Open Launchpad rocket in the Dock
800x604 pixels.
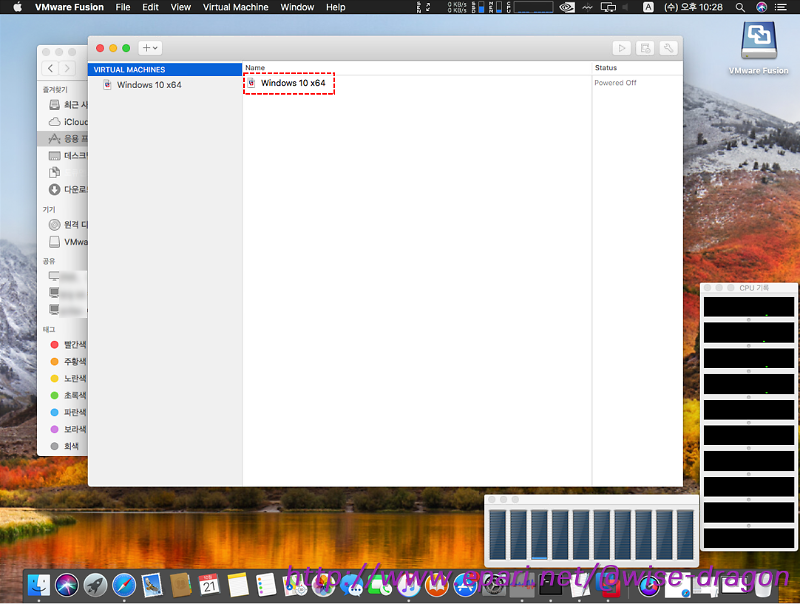click(x=95, y=585)
